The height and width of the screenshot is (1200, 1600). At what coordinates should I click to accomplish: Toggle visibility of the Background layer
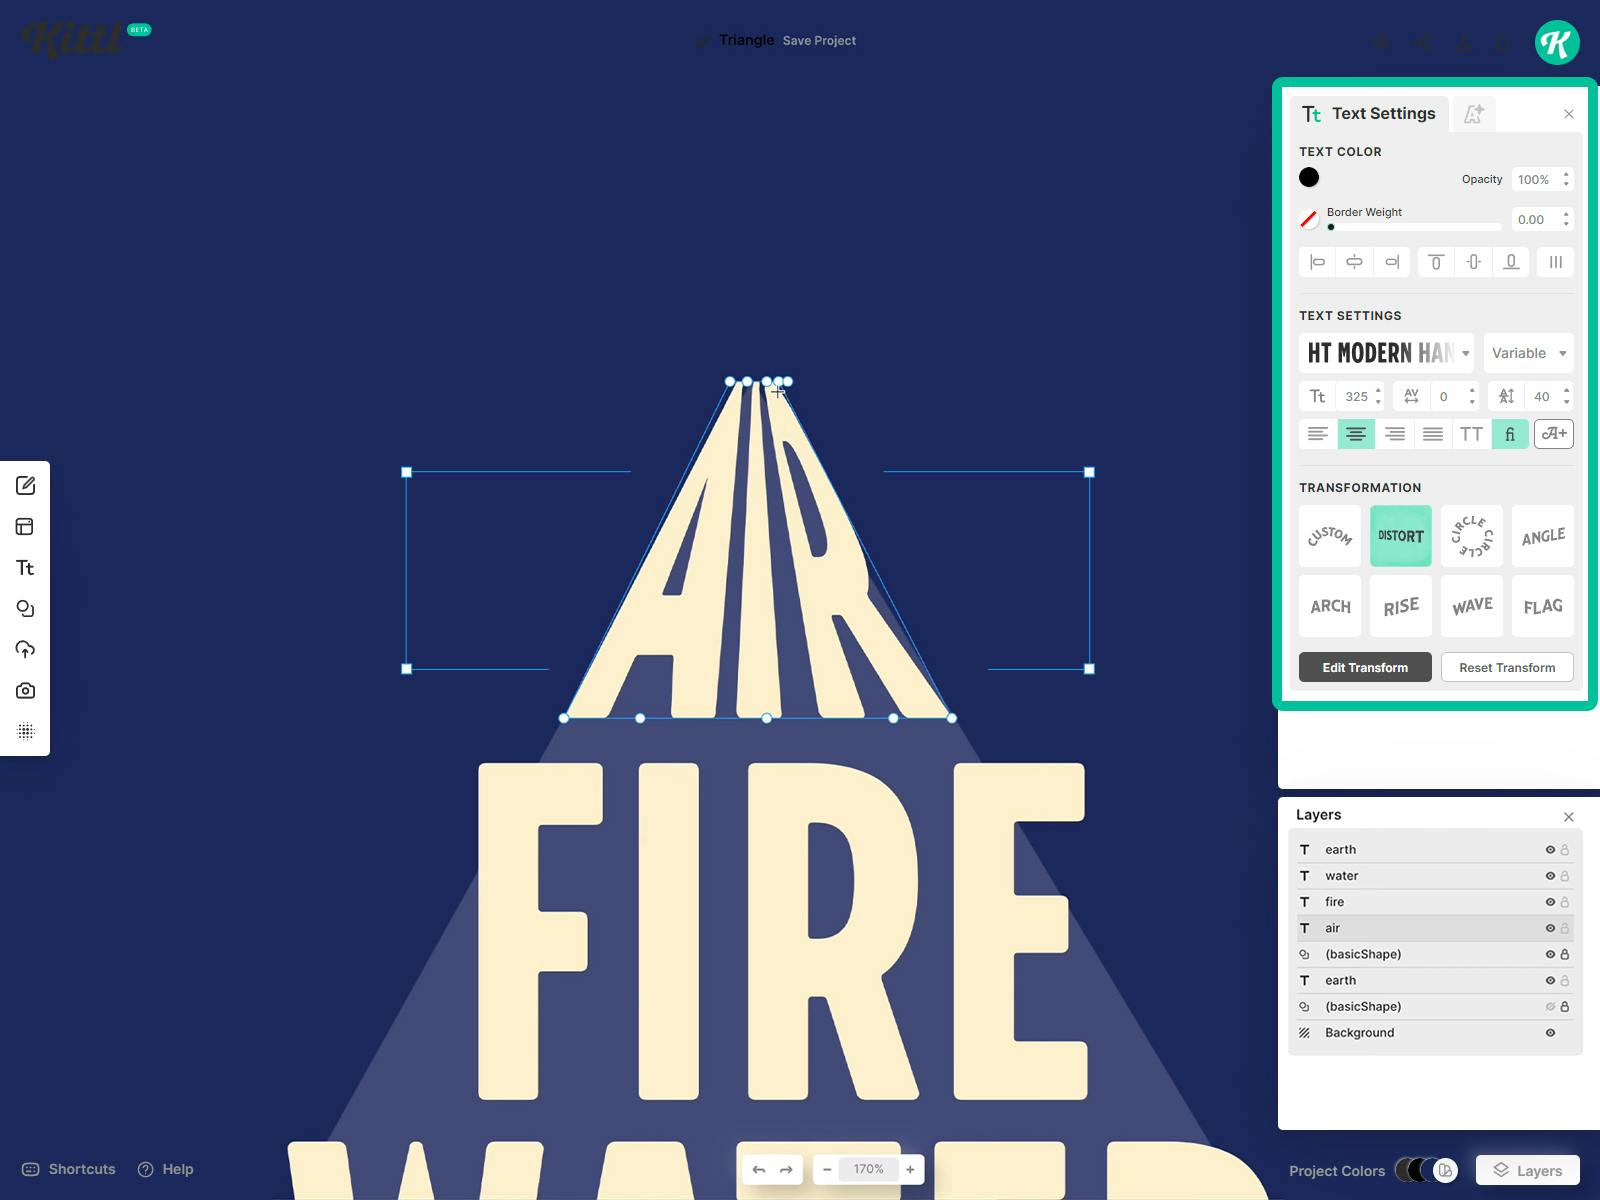coord(1548,1032)
